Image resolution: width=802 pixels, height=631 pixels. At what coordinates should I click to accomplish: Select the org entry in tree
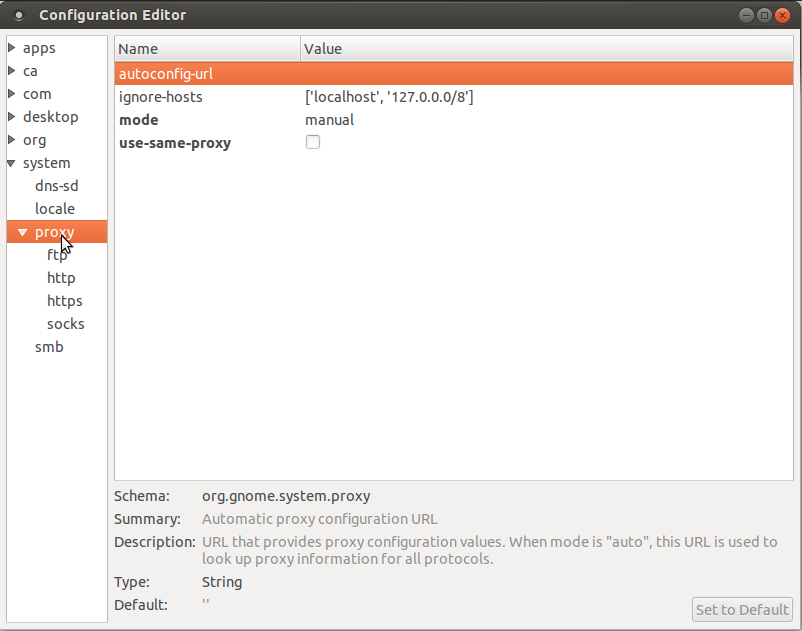coord(35,140)
